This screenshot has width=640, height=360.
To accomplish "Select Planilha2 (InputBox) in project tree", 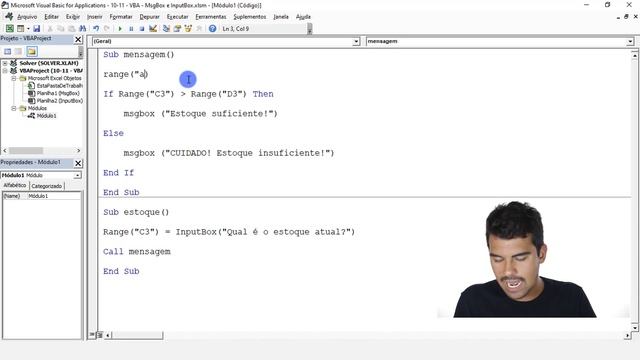I will click(x=60, y=100).
